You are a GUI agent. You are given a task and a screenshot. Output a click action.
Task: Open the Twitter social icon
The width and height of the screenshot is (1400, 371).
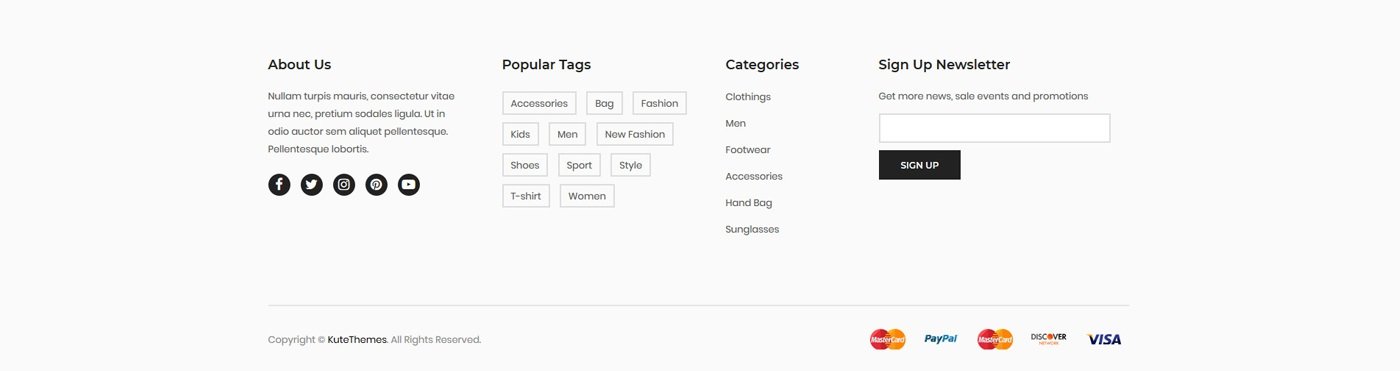click(311, 184)
